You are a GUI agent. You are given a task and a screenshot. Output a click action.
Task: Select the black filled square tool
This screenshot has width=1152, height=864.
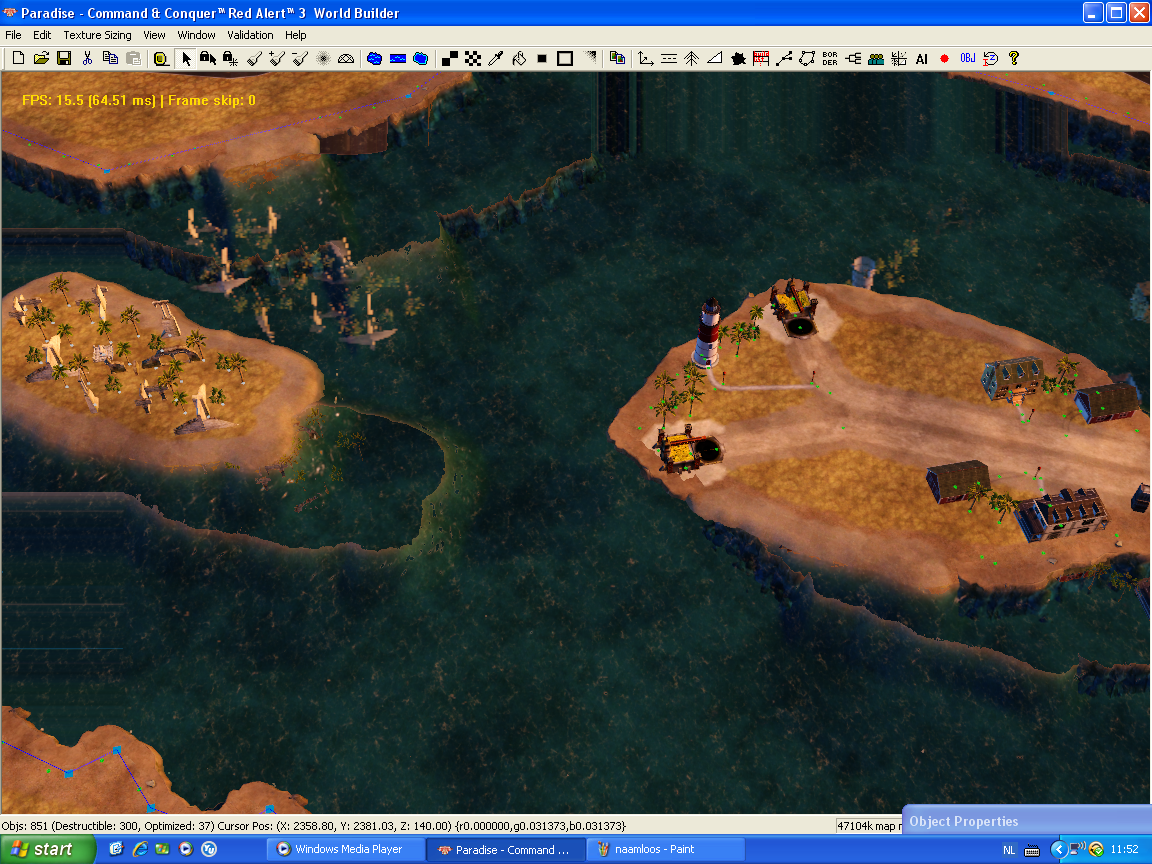coord(541,58)
